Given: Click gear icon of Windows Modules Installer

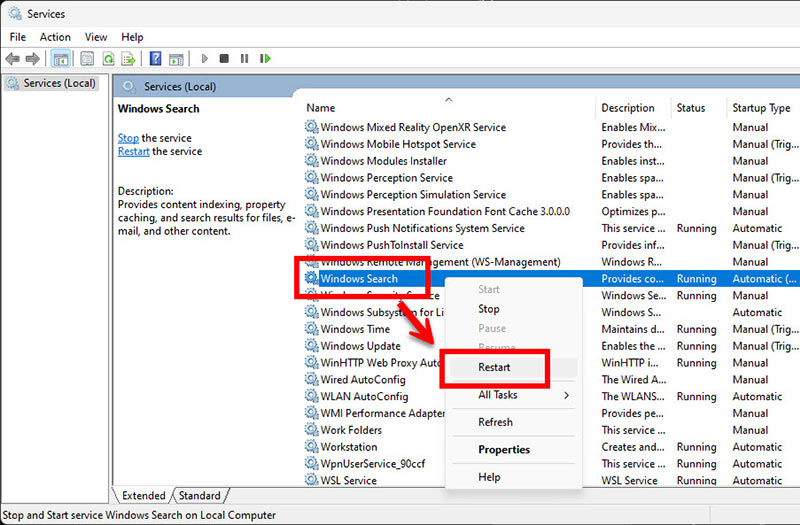Looking at the screenshot, I should click(311, 160).
